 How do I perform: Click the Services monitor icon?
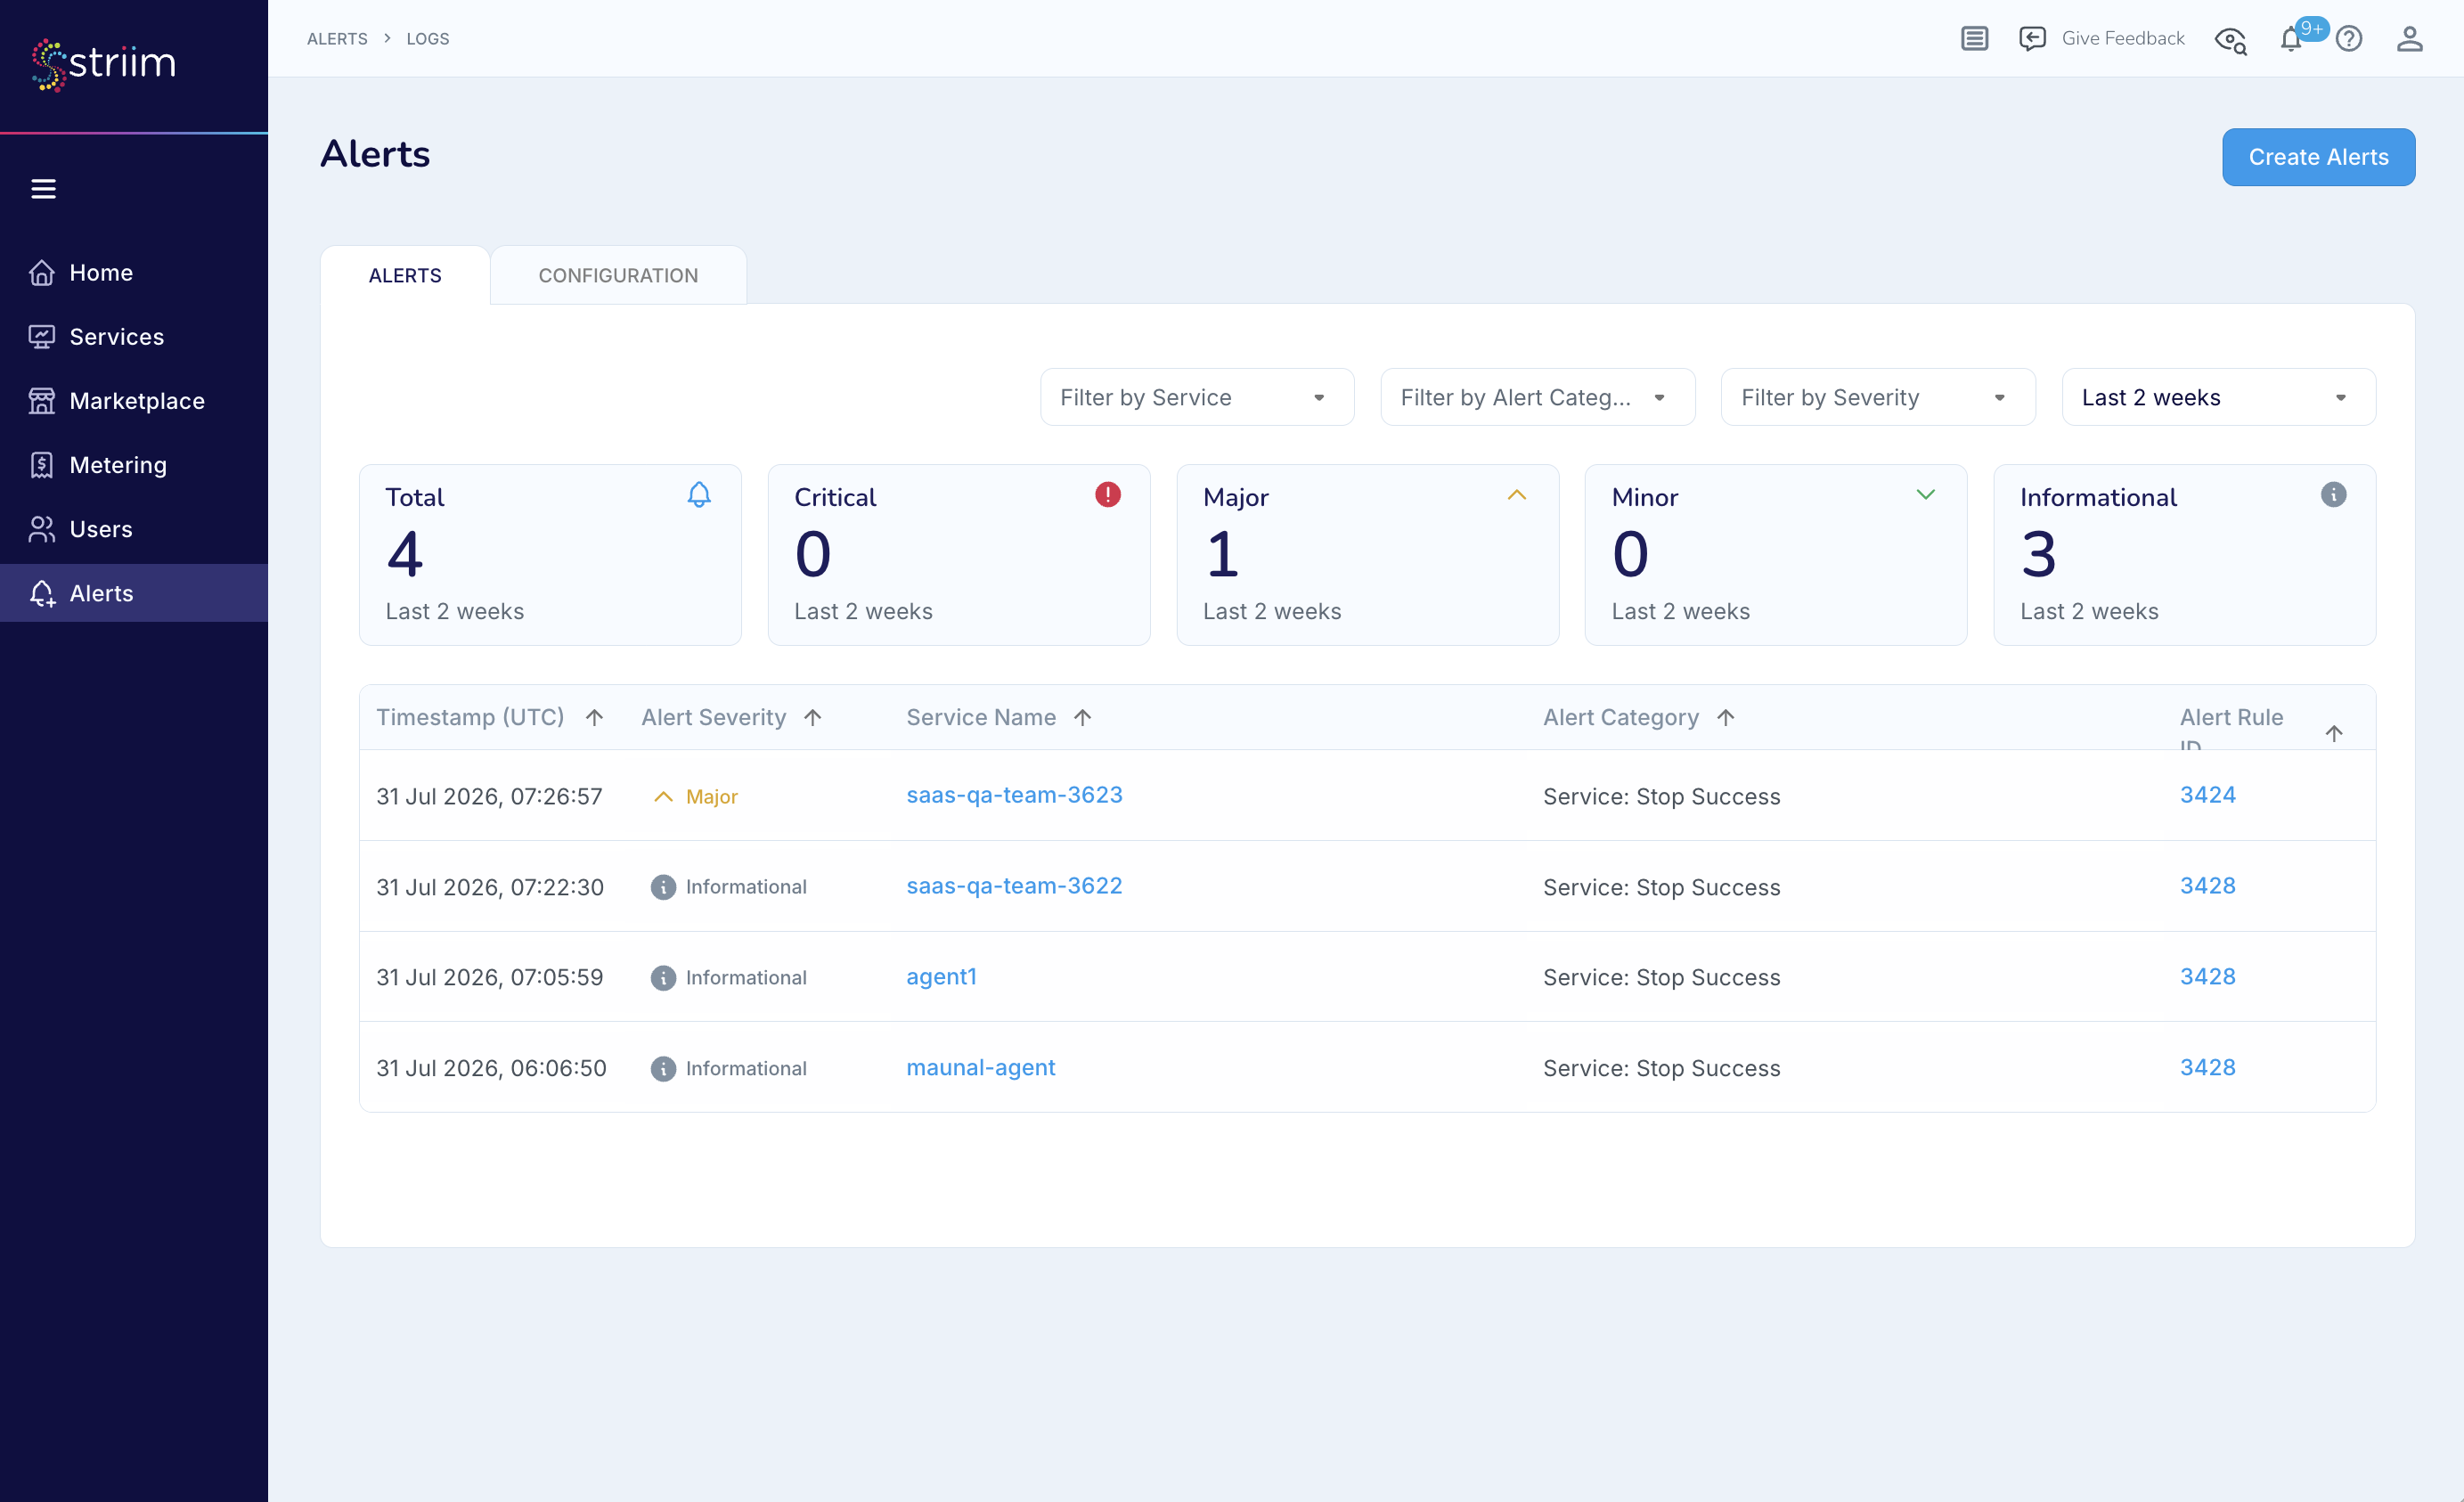coord(42,336)
